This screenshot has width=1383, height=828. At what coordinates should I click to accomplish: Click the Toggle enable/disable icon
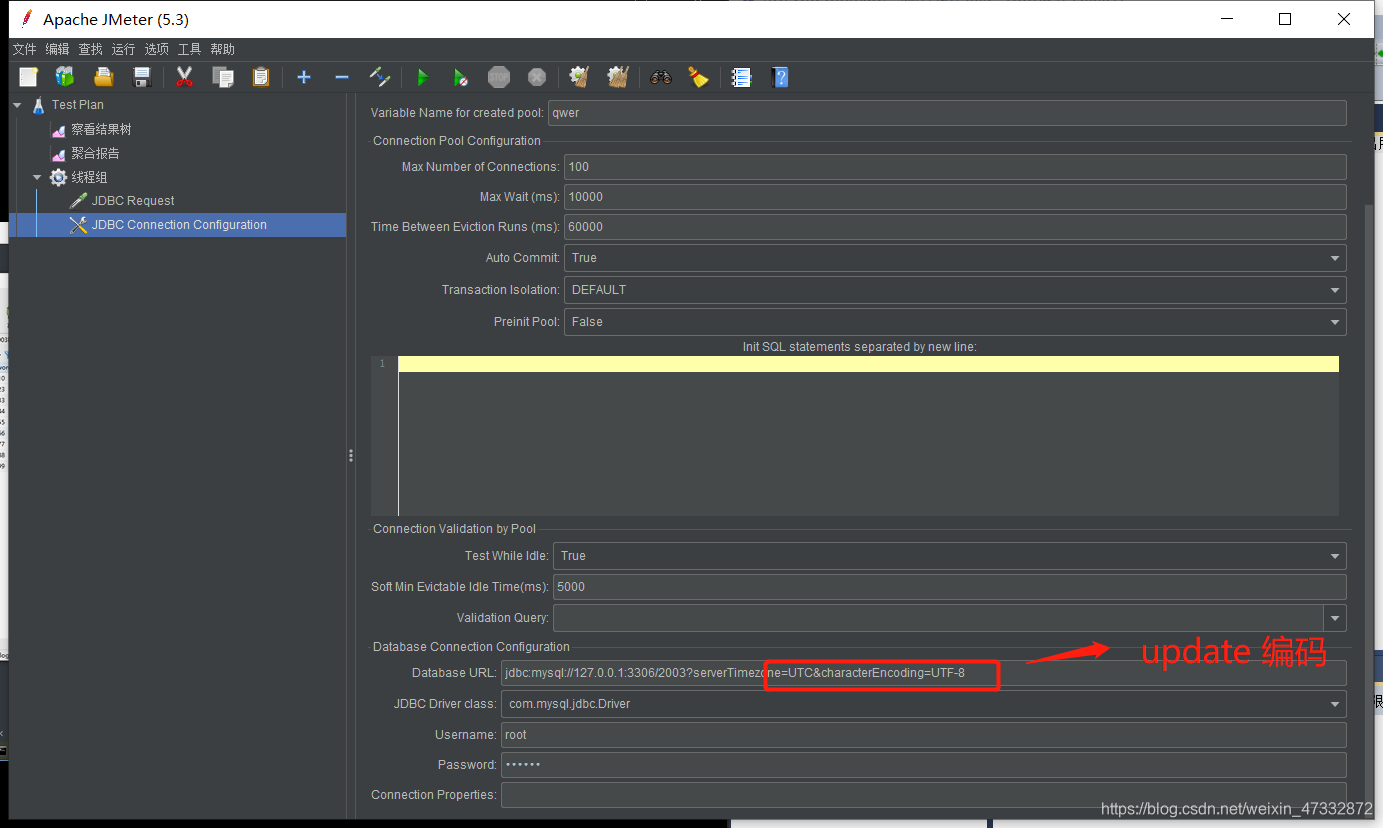(x=380, y=77)
